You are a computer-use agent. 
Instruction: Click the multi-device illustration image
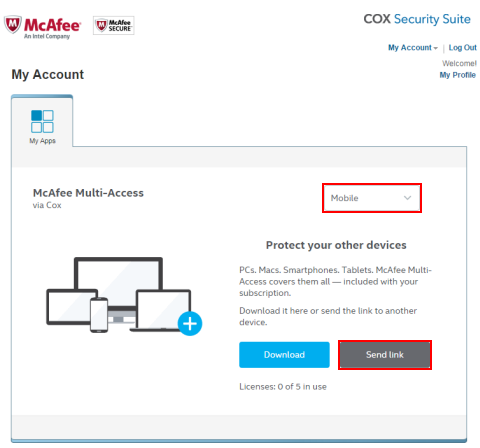pyautogui.click(x=124, y=295)
